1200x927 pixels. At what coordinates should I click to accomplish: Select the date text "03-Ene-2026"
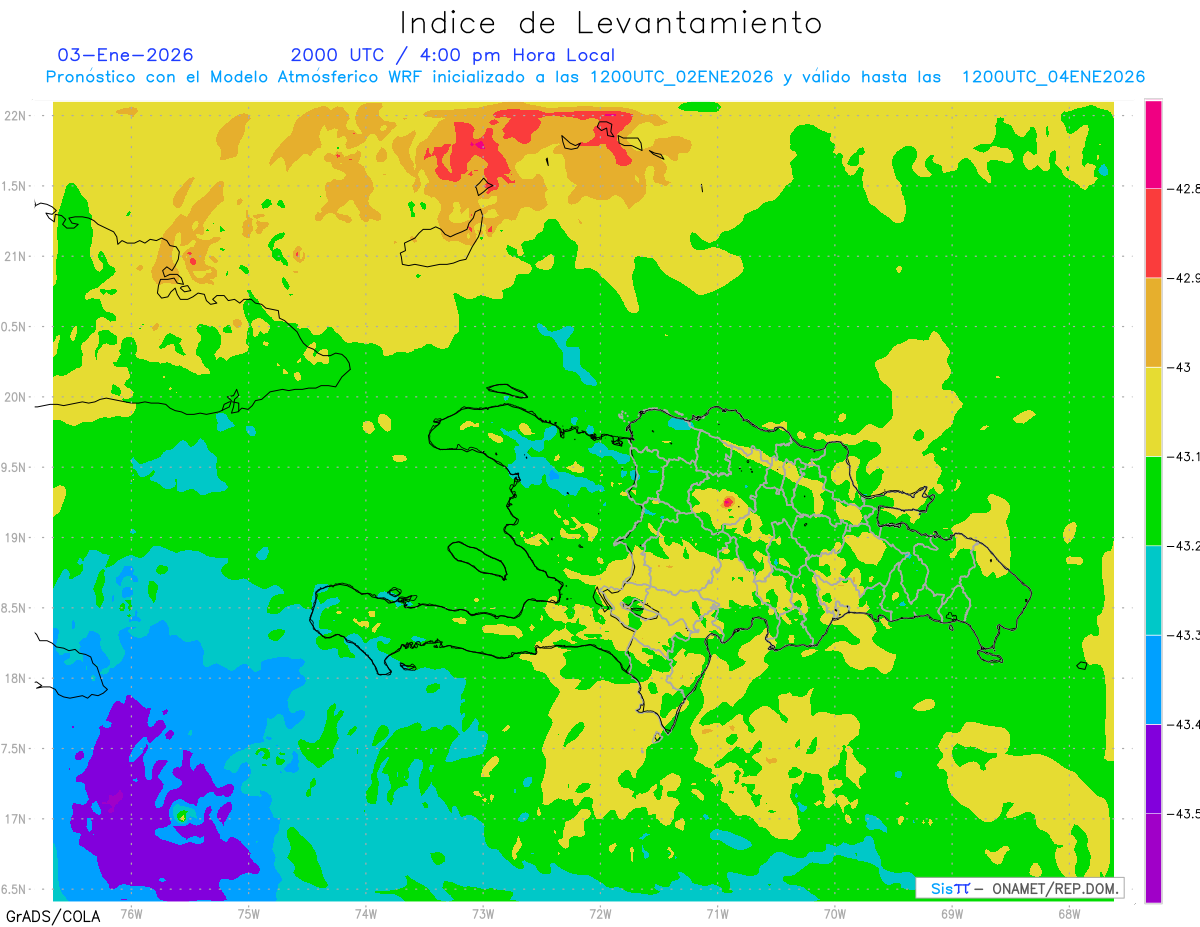click(125, 55)
